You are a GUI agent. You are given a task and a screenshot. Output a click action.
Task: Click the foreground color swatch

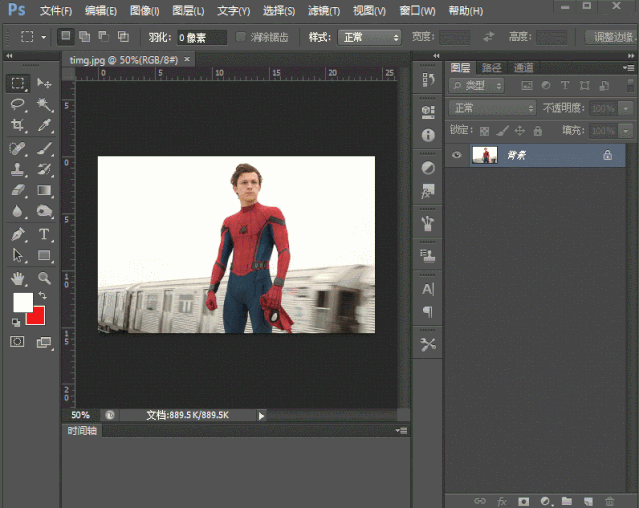[21, 302]
